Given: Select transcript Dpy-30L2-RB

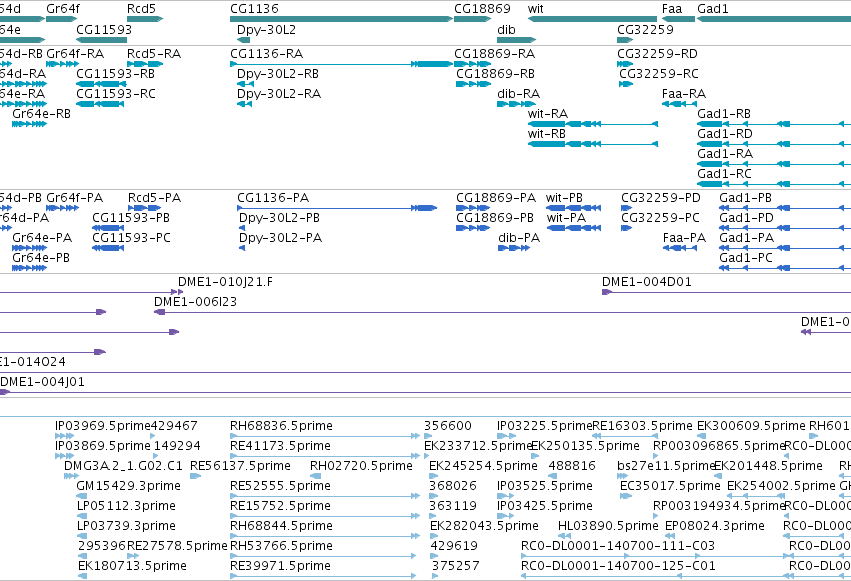Looking at the screenshot, I should pos(245,84).
